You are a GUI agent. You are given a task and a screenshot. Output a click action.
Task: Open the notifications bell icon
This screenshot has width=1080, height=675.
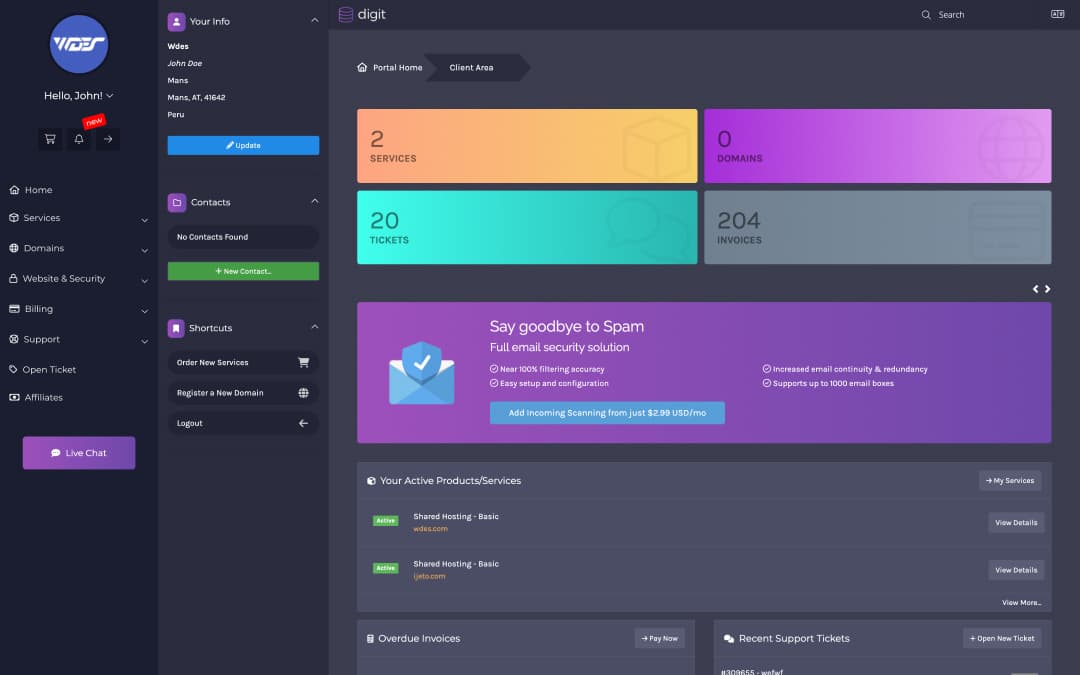pyautogui.click(x=79, y=139)
